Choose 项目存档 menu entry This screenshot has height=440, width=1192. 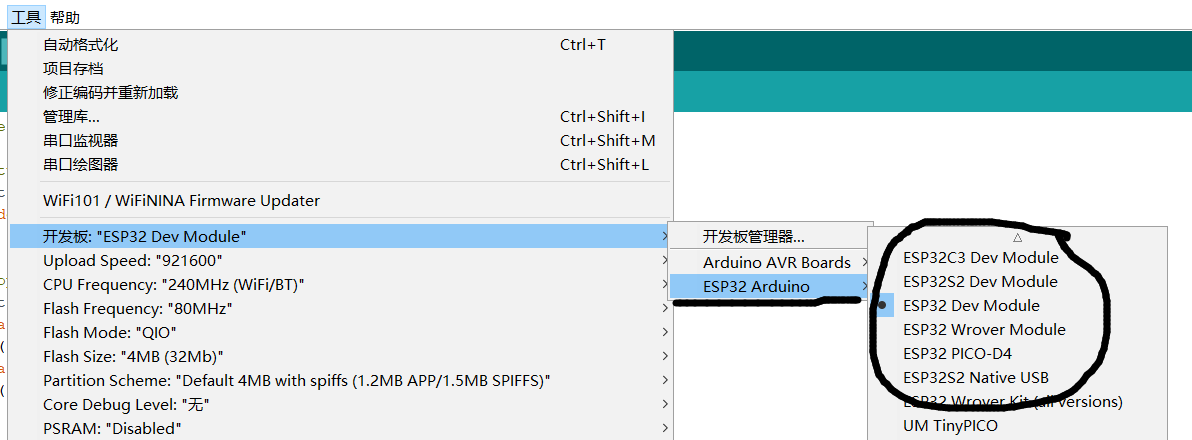(341, 69)
